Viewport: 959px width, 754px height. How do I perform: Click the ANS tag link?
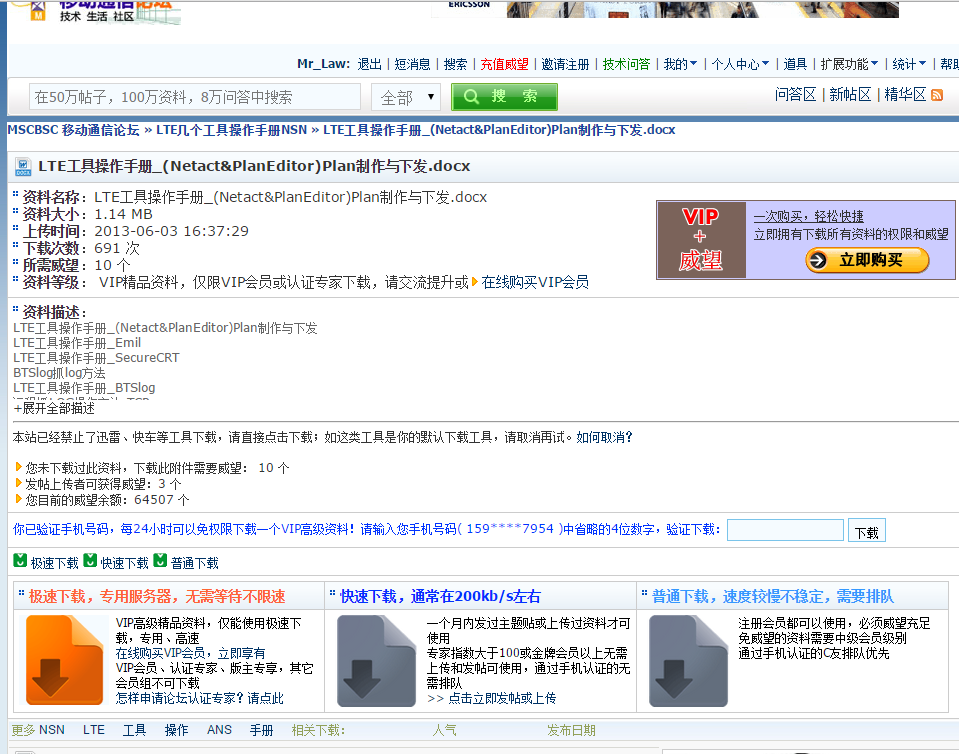pos(219,730)
